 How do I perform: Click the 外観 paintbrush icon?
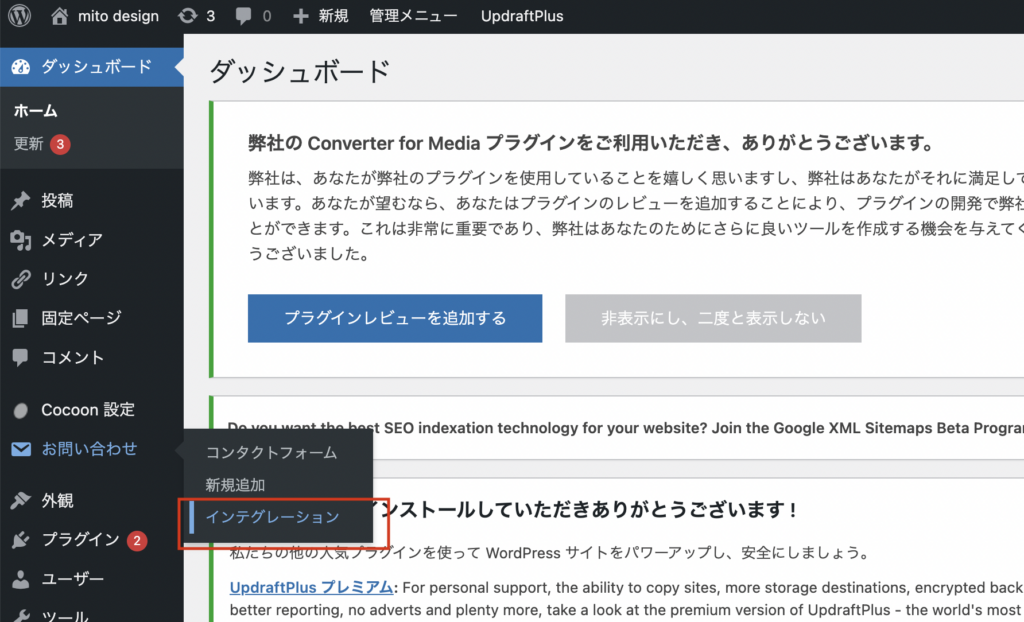point(21,501)
